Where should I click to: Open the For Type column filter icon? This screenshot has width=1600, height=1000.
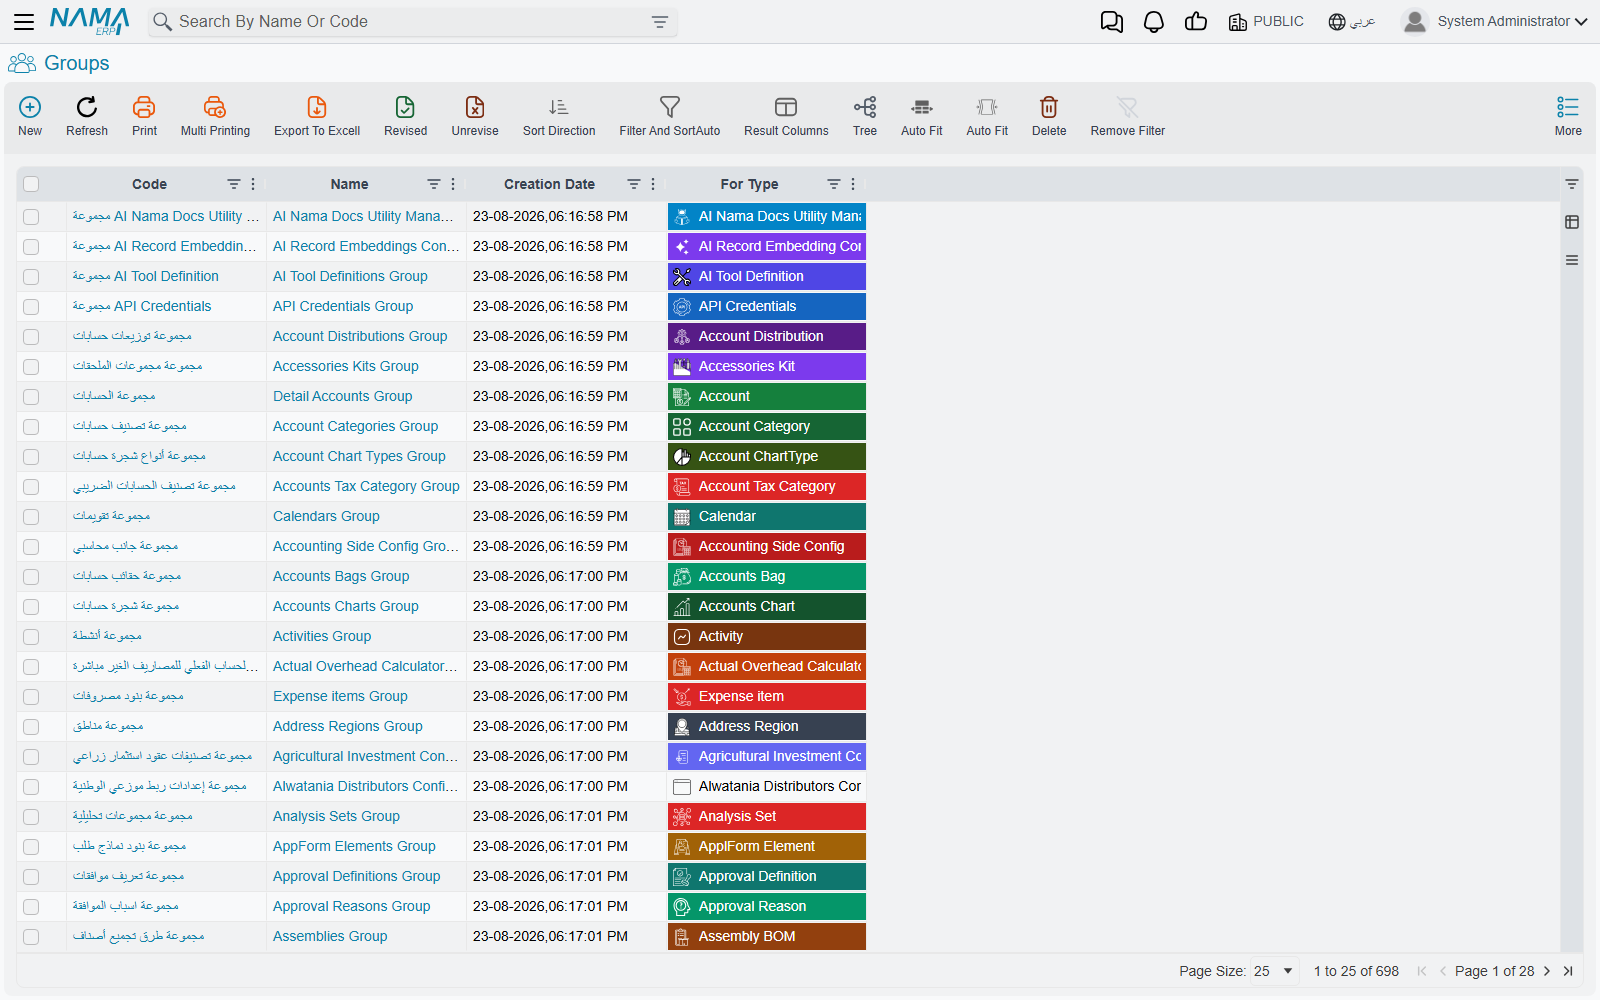click(x=834, y=184)
